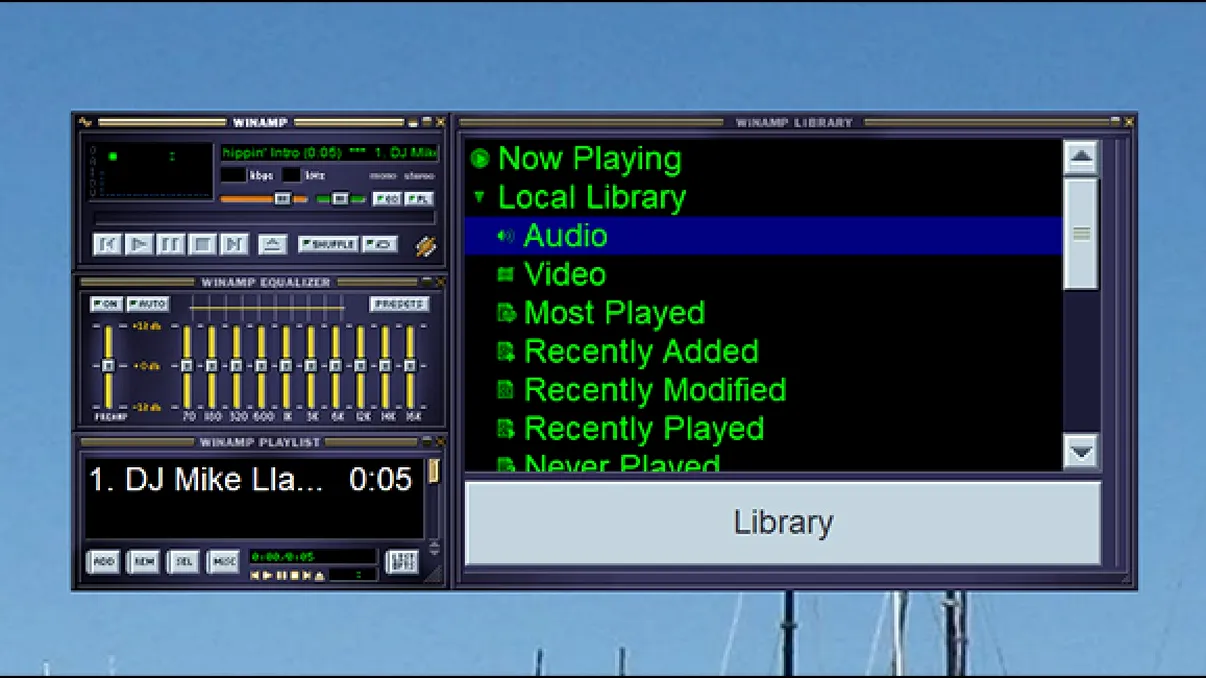Open the equalizer PRESETS menu

pyautogui.click(x=400, y=304)
